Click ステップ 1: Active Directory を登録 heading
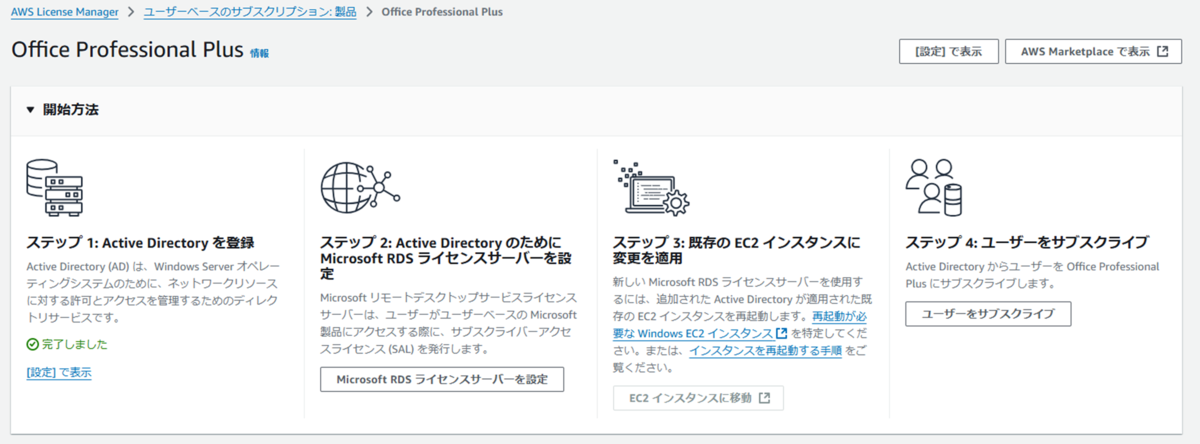The width and height of the screenshot is (1200, 444). tap(141, 242)
